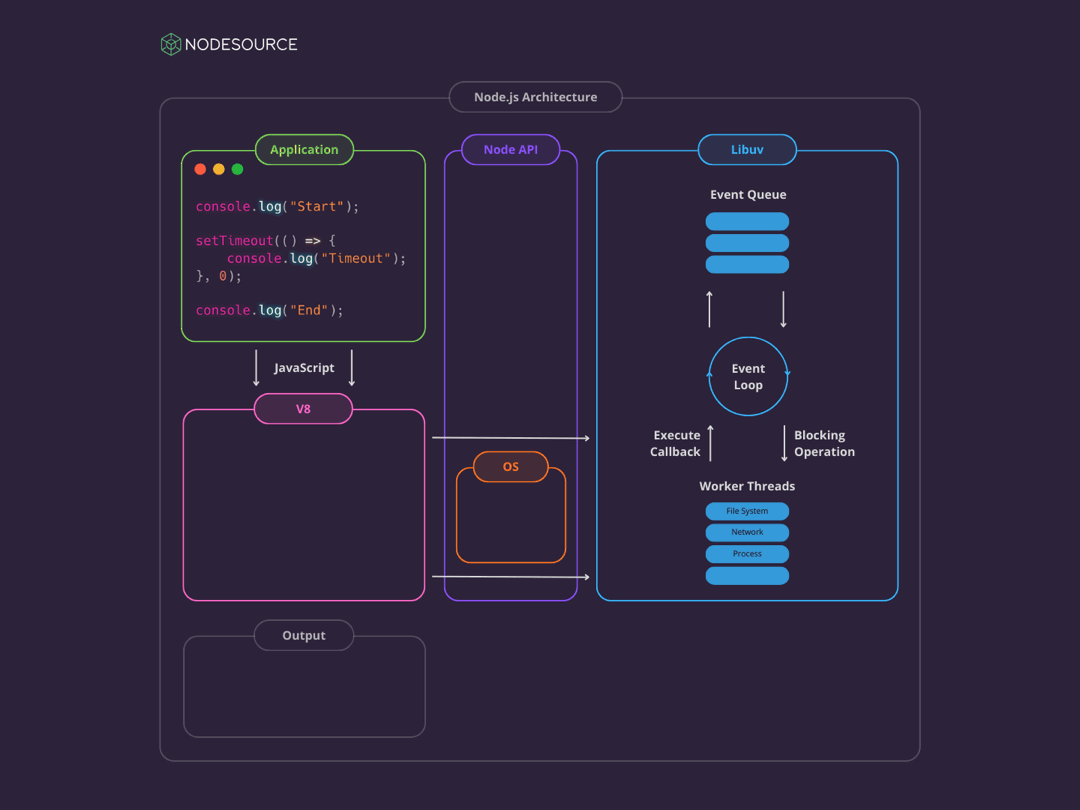Click the top Event Queue bar
Viewport: 1080px width, 810px height.
(x=747, y=222)
